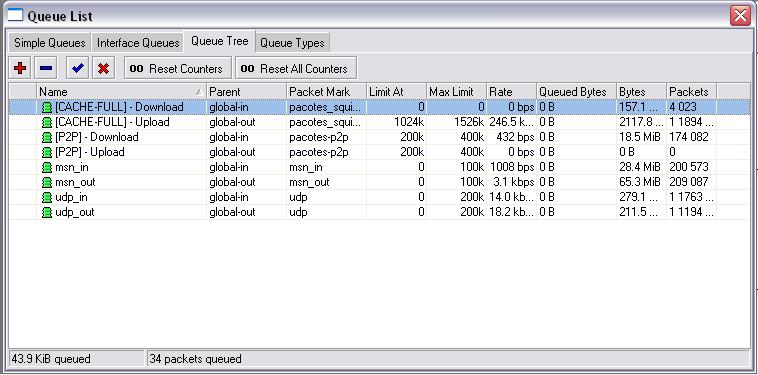The width and height of the screenshot is (758, 375).
Task: Click the Queue List window title icon
Action: pyautogui.click(x=15, y=15)
